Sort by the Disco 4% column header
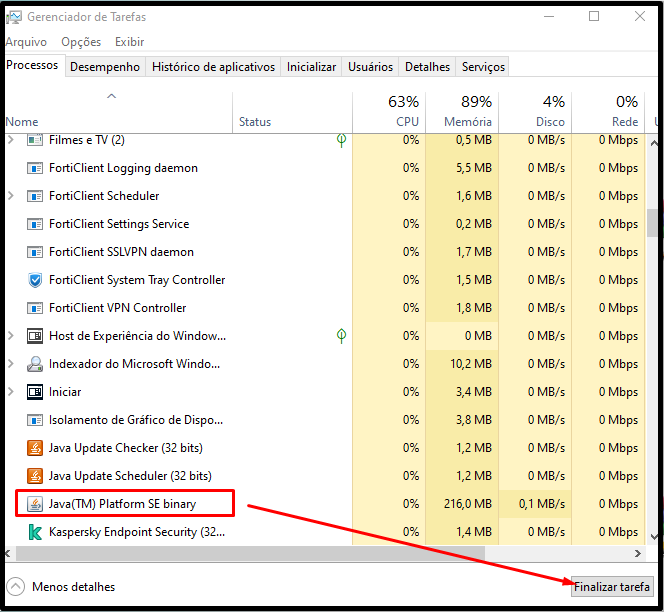Screen dimensions: 664x612 pyautogui.click(x=535, y=112)
